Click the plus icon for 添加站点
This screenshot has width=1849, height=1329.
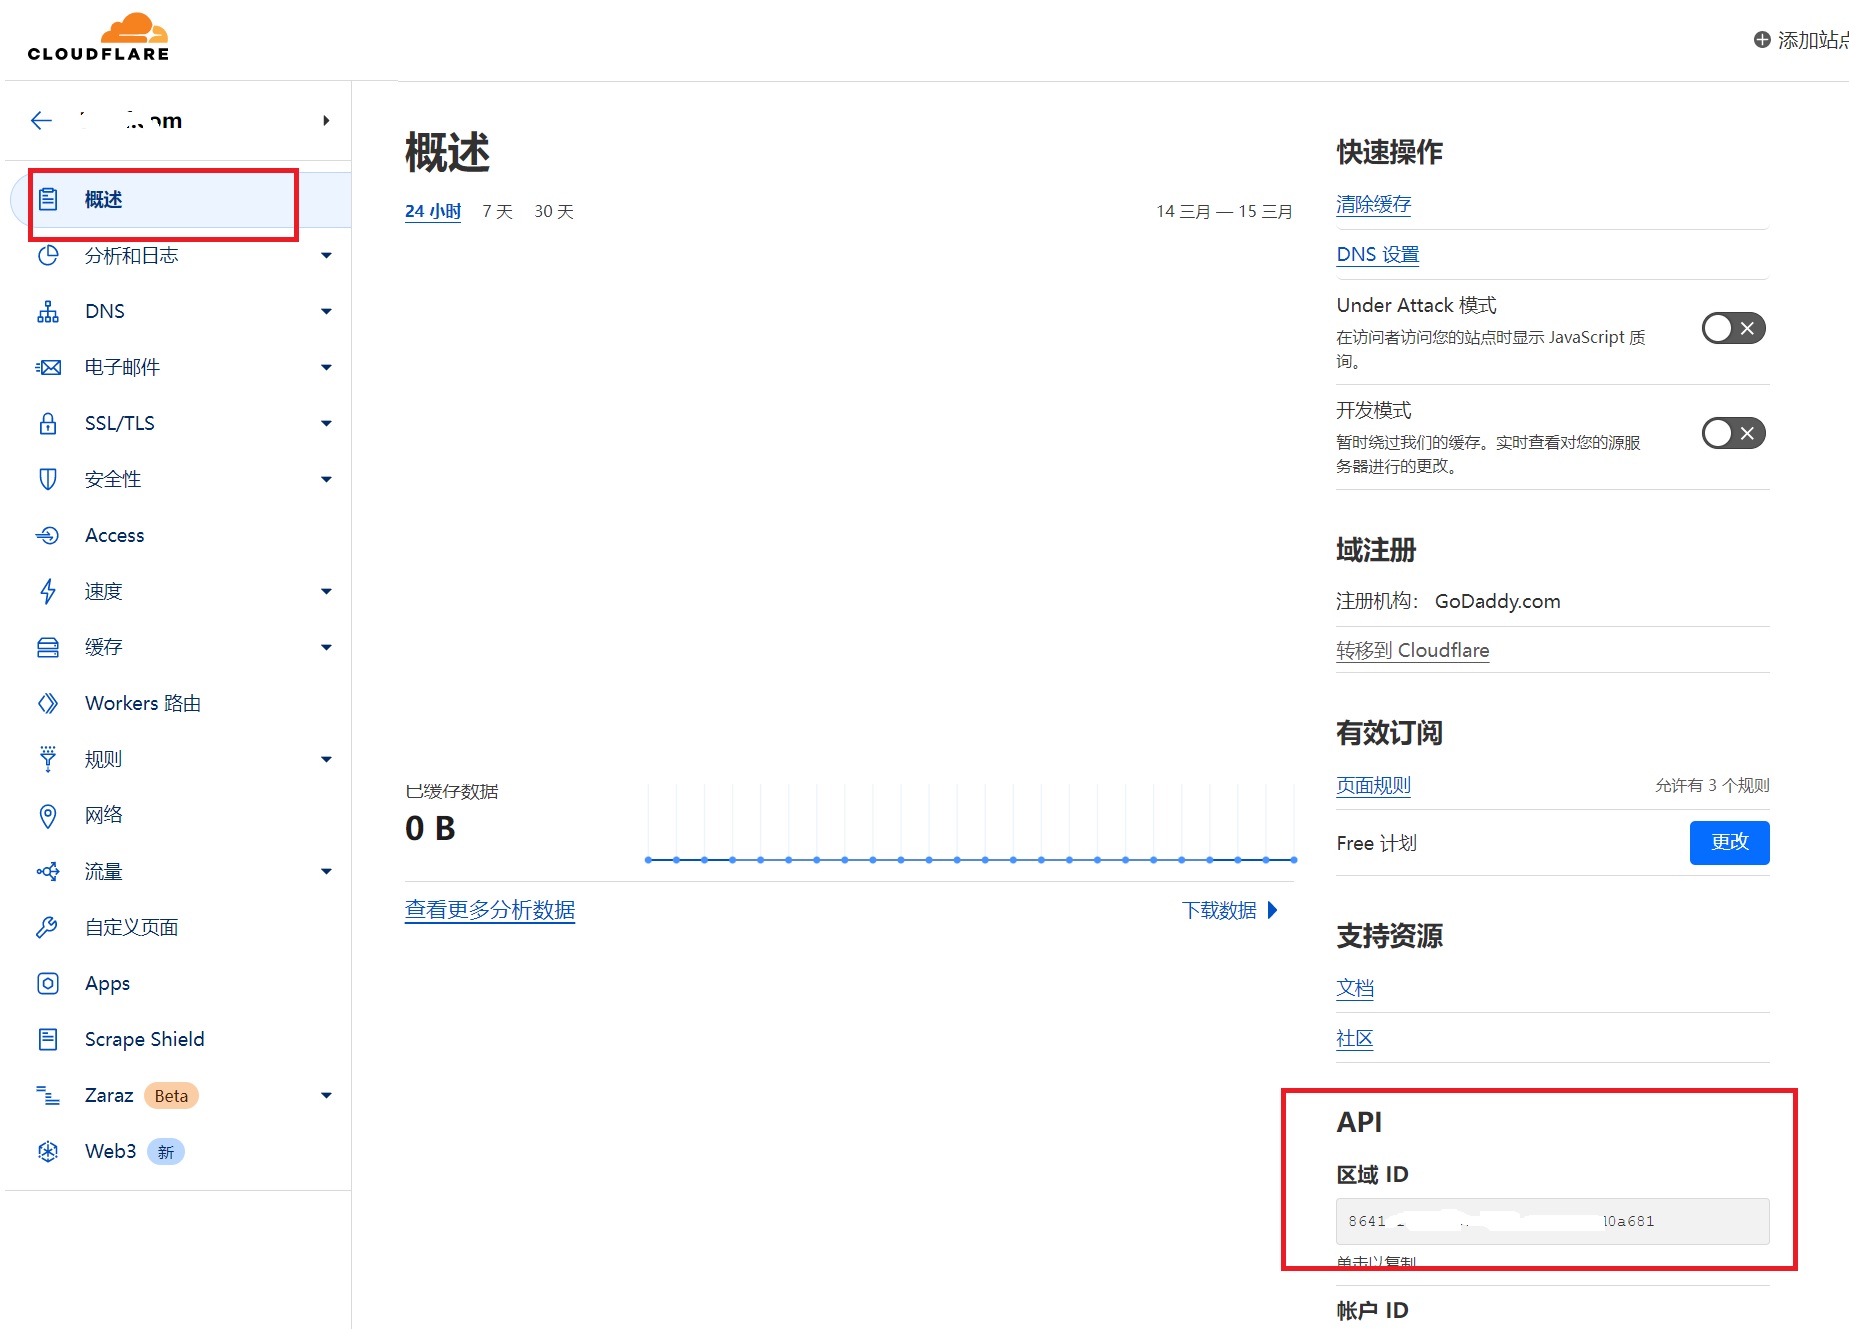[1762, 39]
